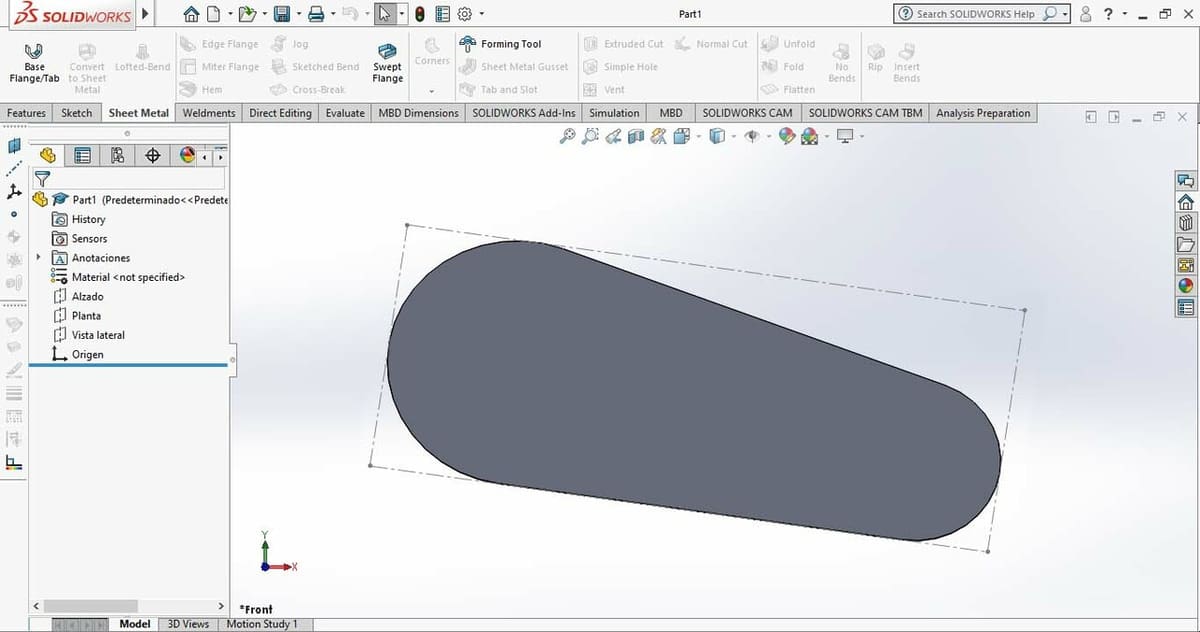Open View Settings monitor icon
Screen dimensions: 1200x632
point(845,136)
